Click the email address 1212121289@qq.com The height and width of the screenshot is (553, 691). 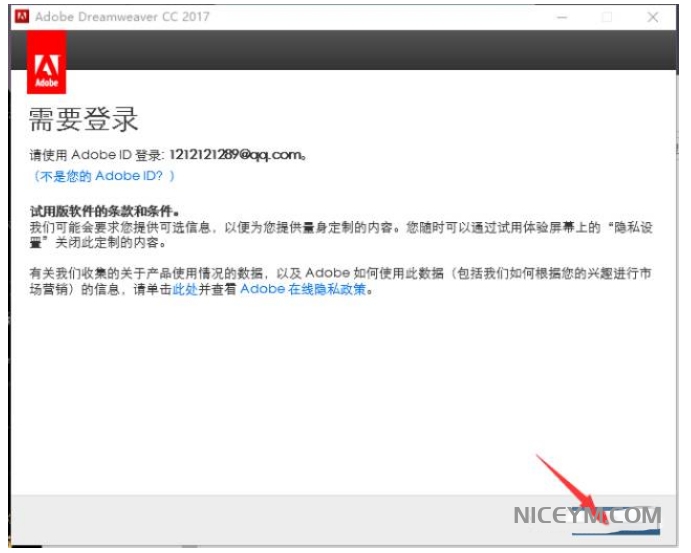[x=236, y=155]
